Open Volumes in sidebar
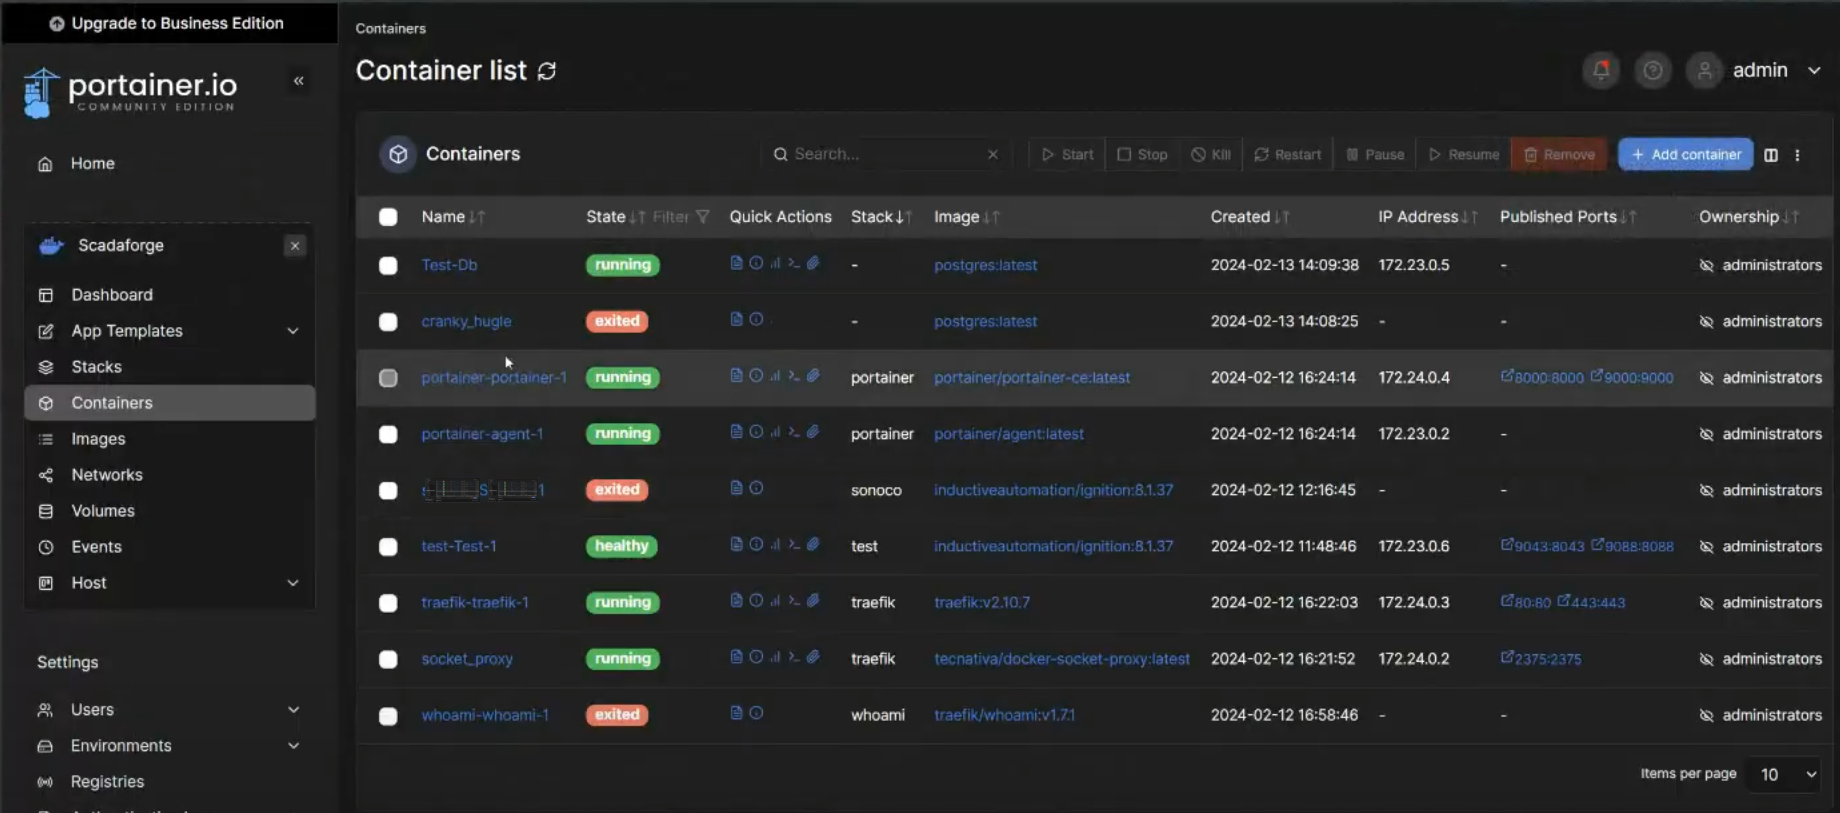 [102, 511]
